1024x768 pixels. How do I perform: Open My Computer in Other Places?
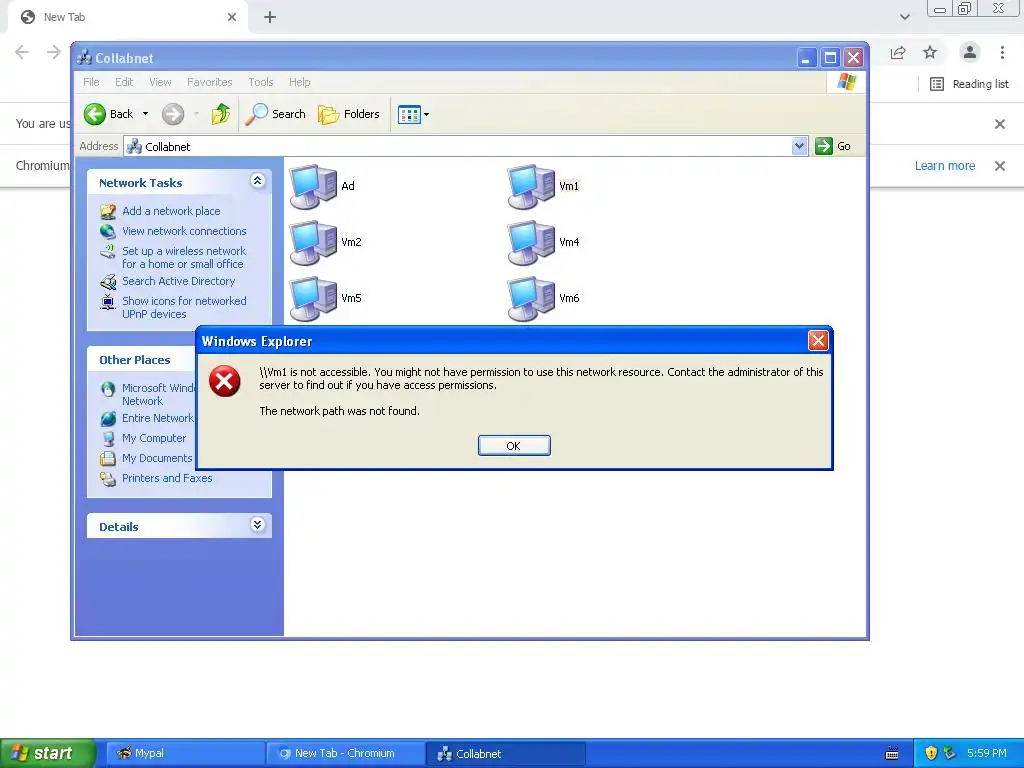(x=154, y=438)
